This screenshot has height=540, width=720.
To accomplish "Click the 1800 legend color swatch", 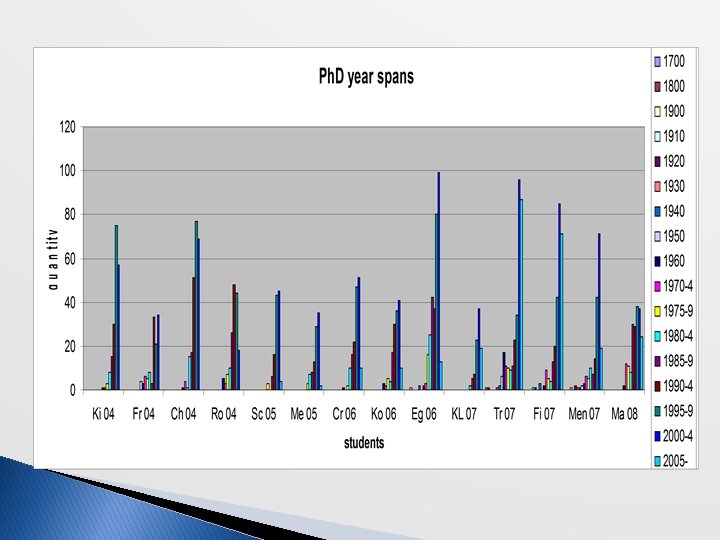I will [657, 86].
